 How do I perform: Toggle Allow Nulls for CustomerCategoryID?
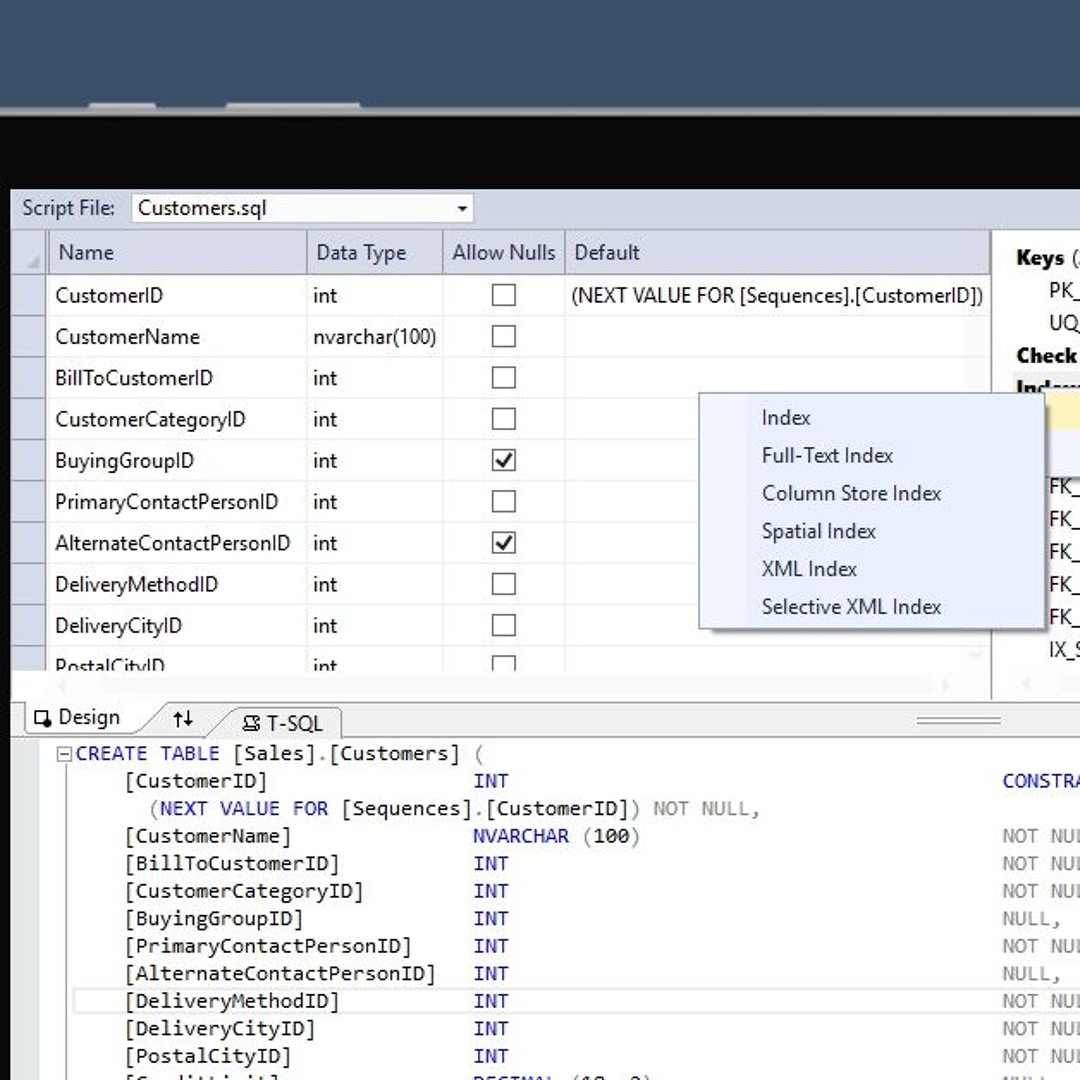[503, 419]
